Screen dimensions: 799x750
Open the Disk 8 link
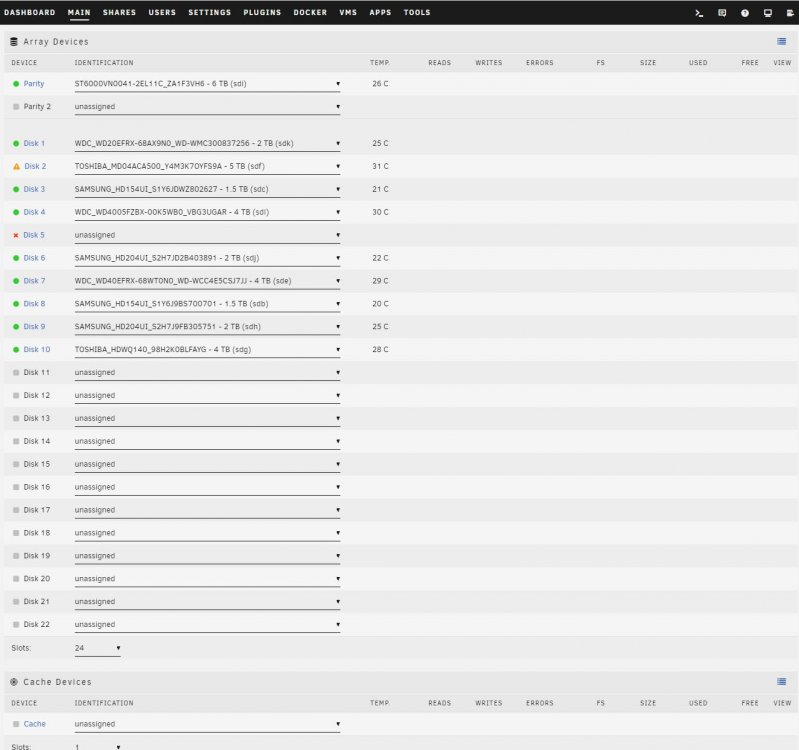click(34, 304)
